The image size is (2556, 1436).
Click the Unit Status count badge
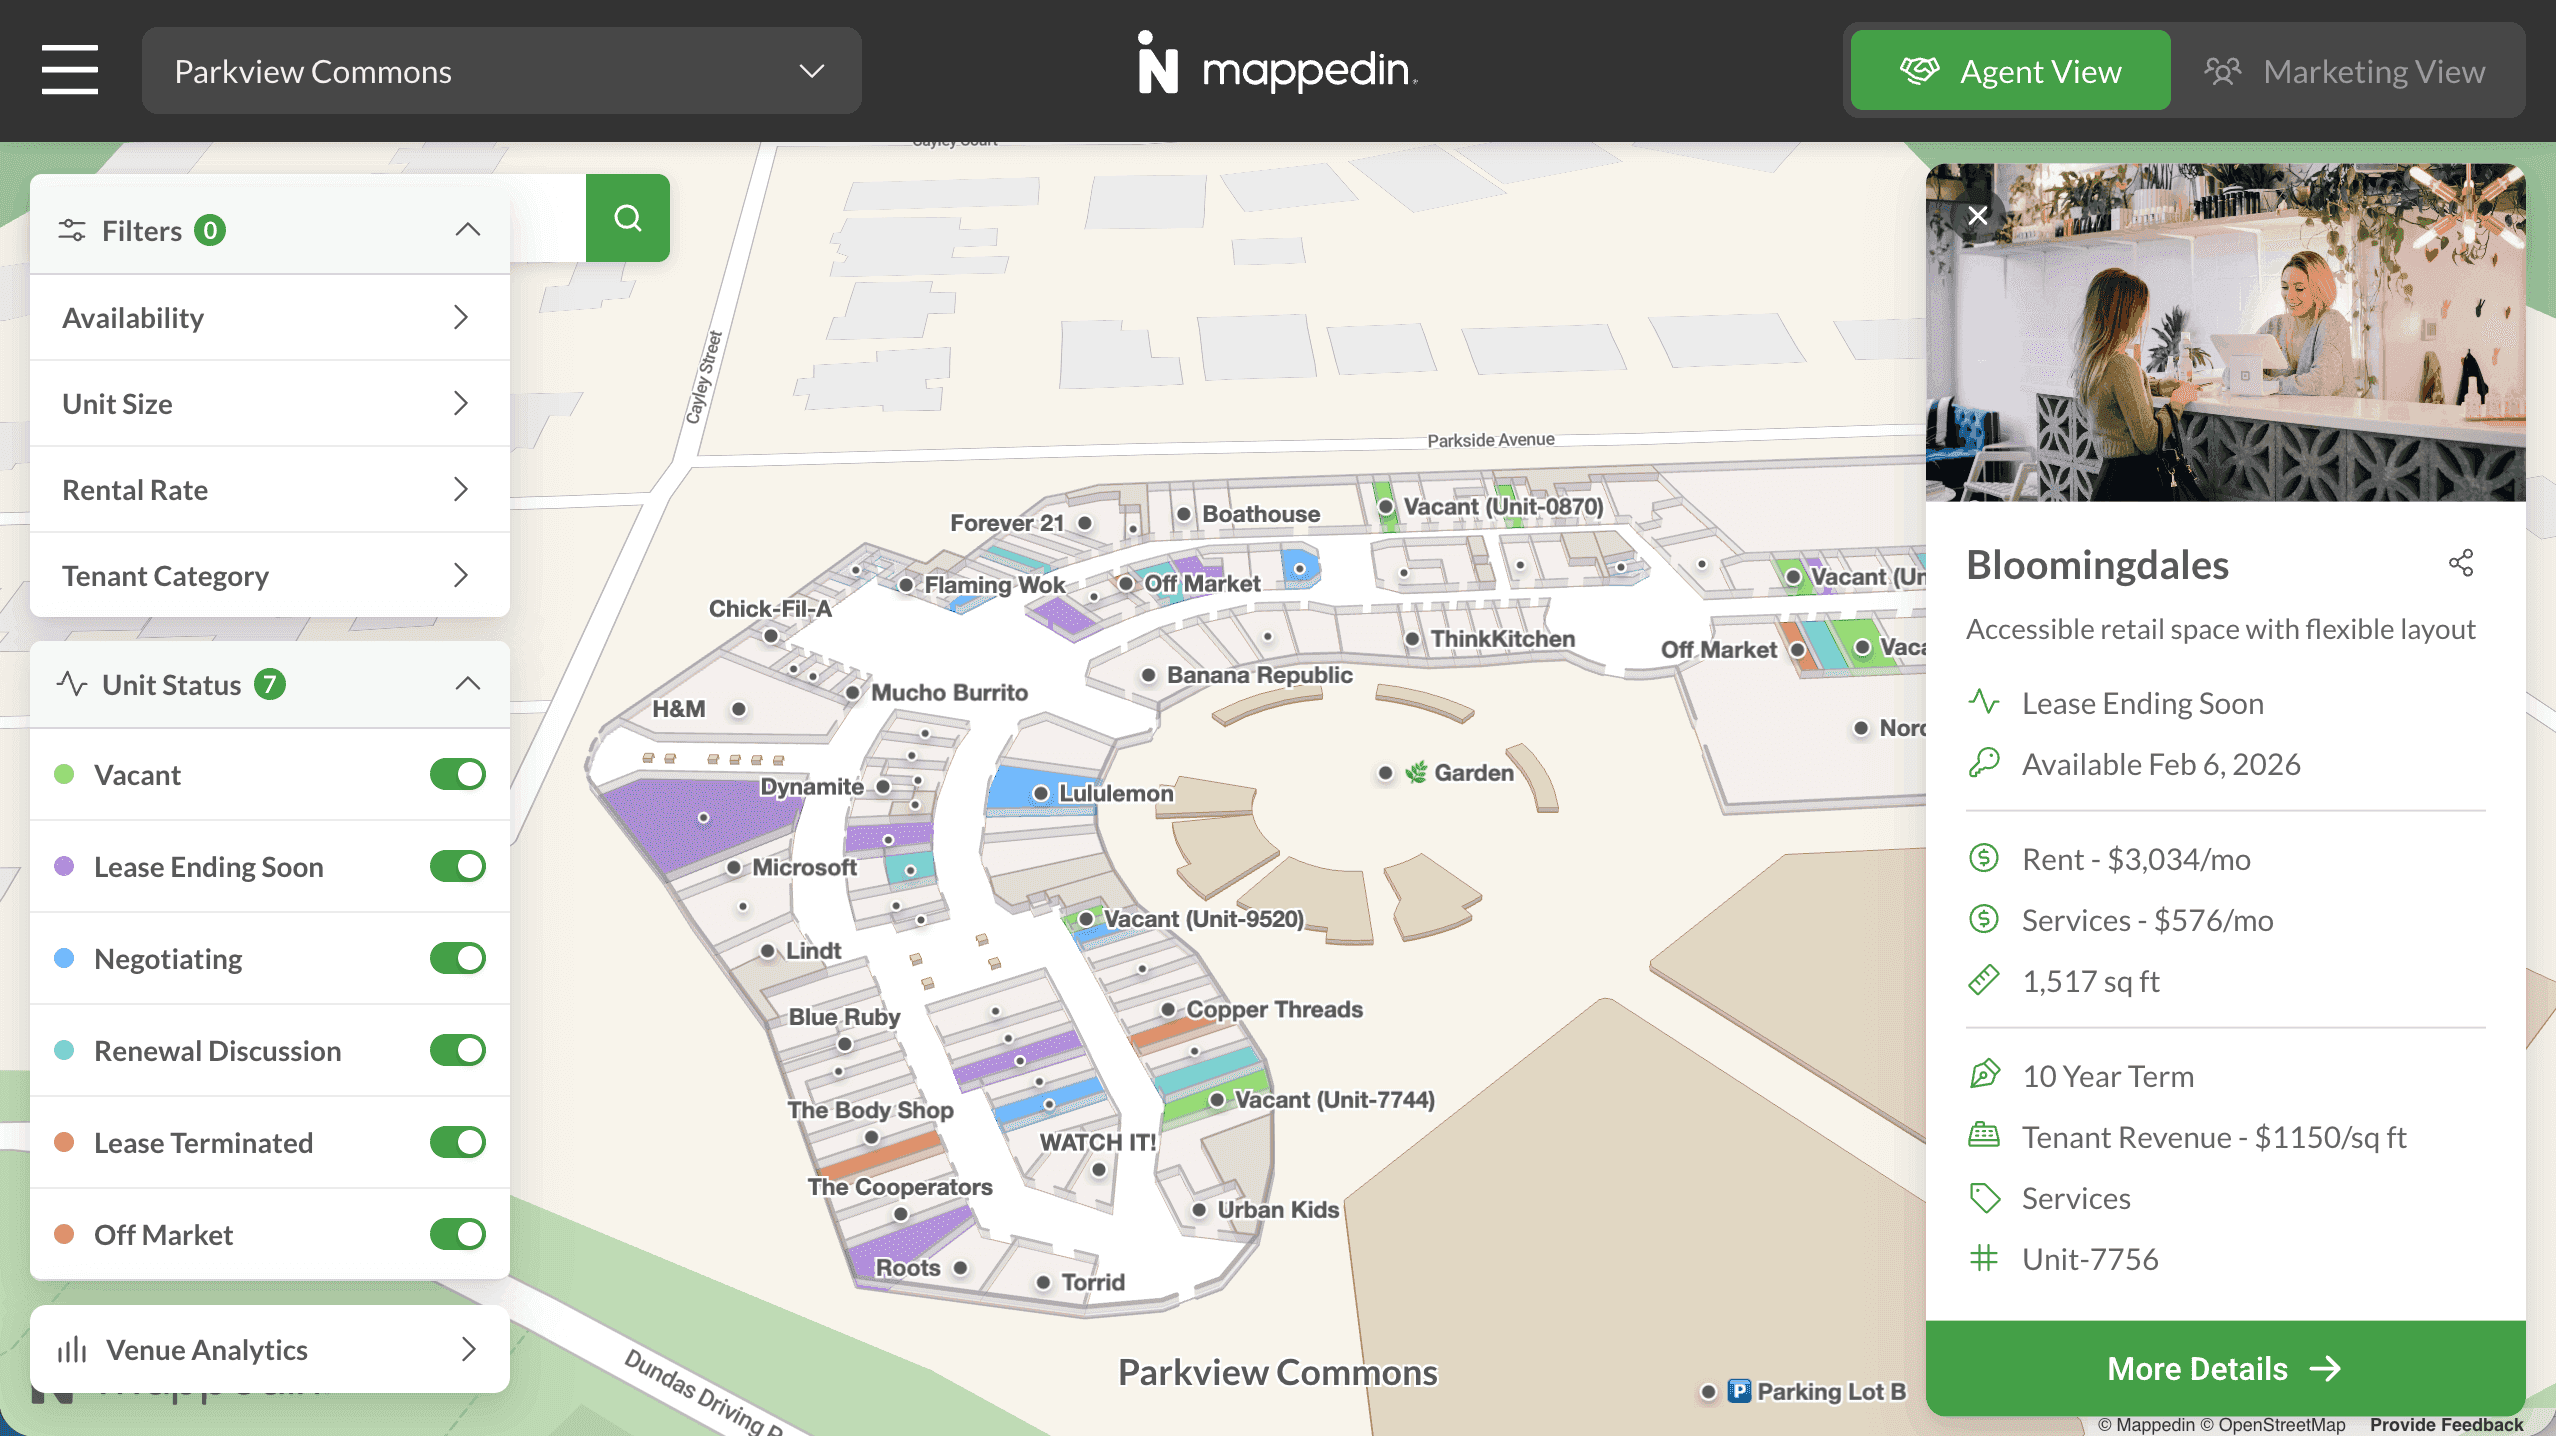tap(270, 684)
